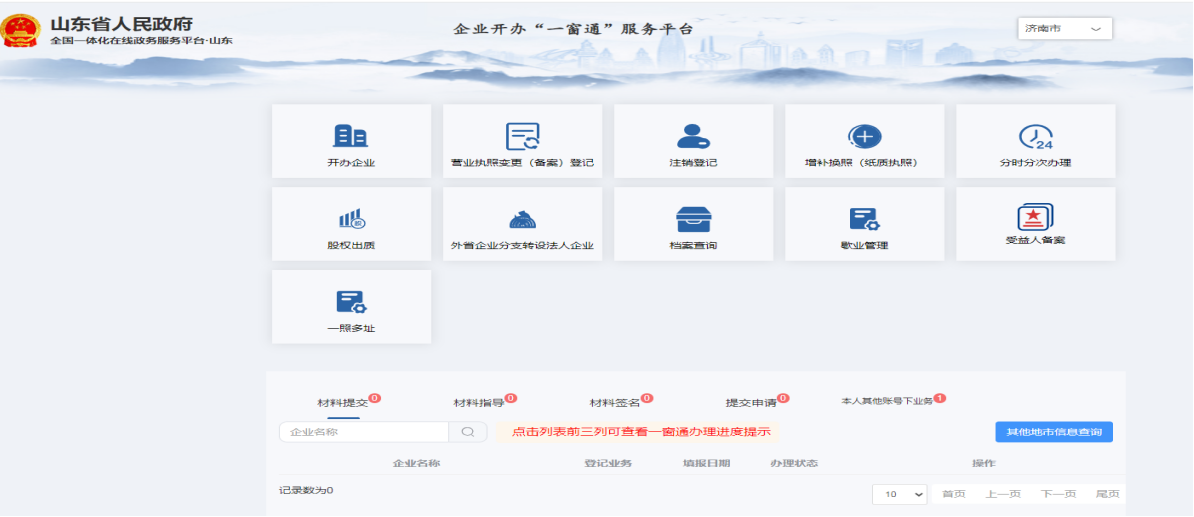Go to 下一页 next page
The width and height of the screenshot is (1194, 517).
(1058, 494)
